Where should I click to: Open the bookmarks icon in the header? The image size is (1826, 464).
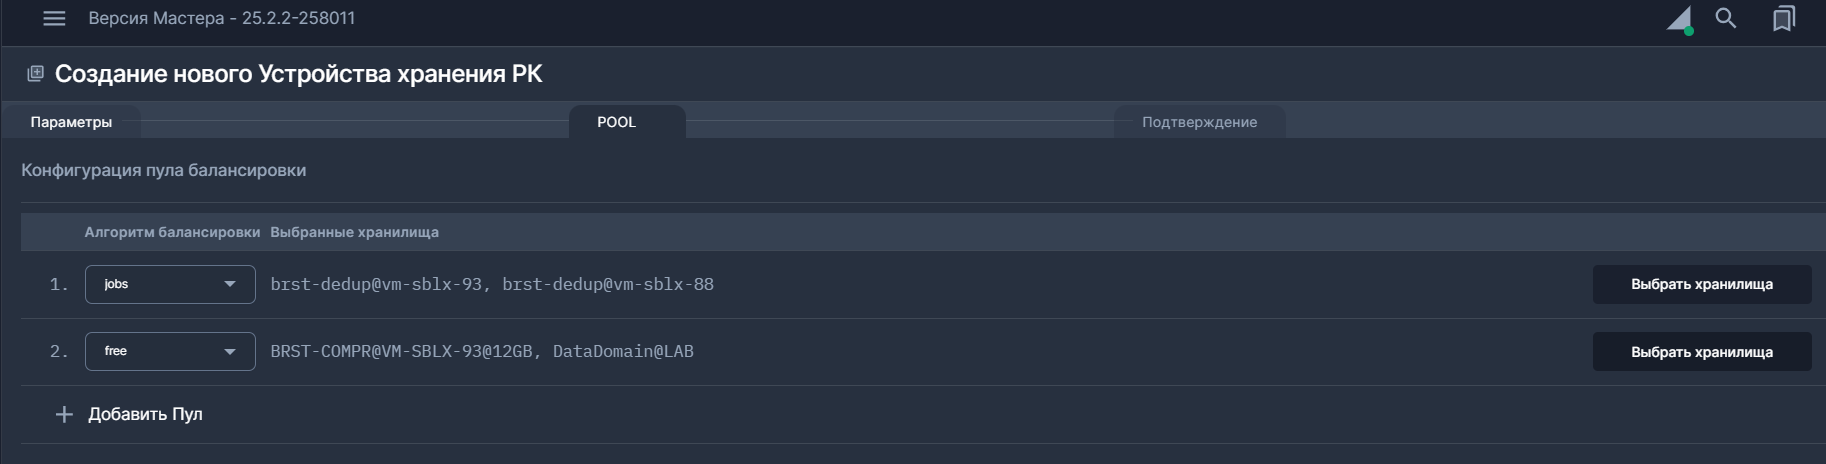(1783, 19)
